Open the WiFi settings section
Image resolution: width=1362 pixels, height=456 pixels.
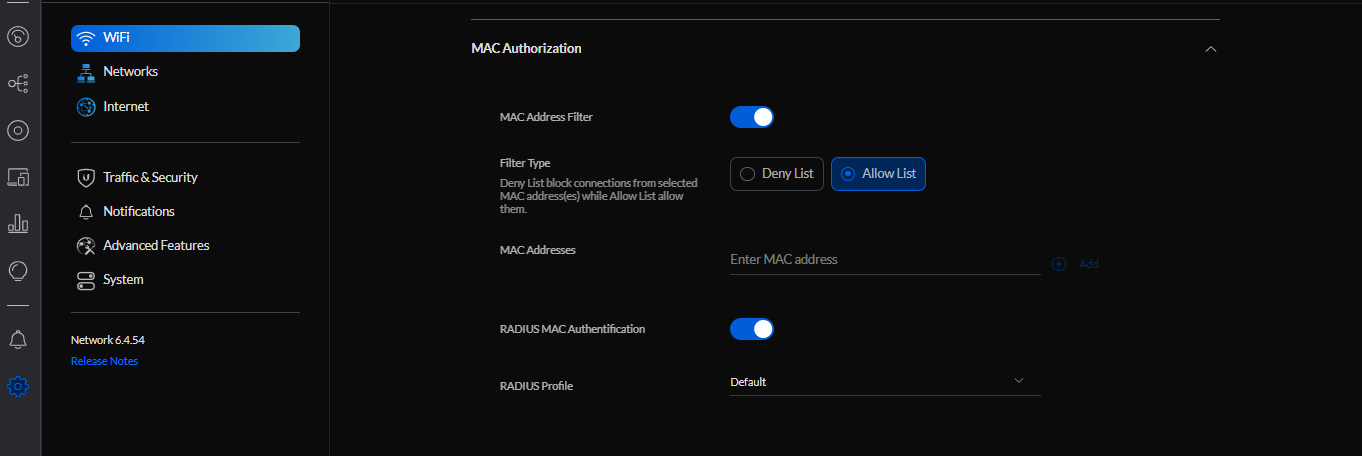coord(185,38)
